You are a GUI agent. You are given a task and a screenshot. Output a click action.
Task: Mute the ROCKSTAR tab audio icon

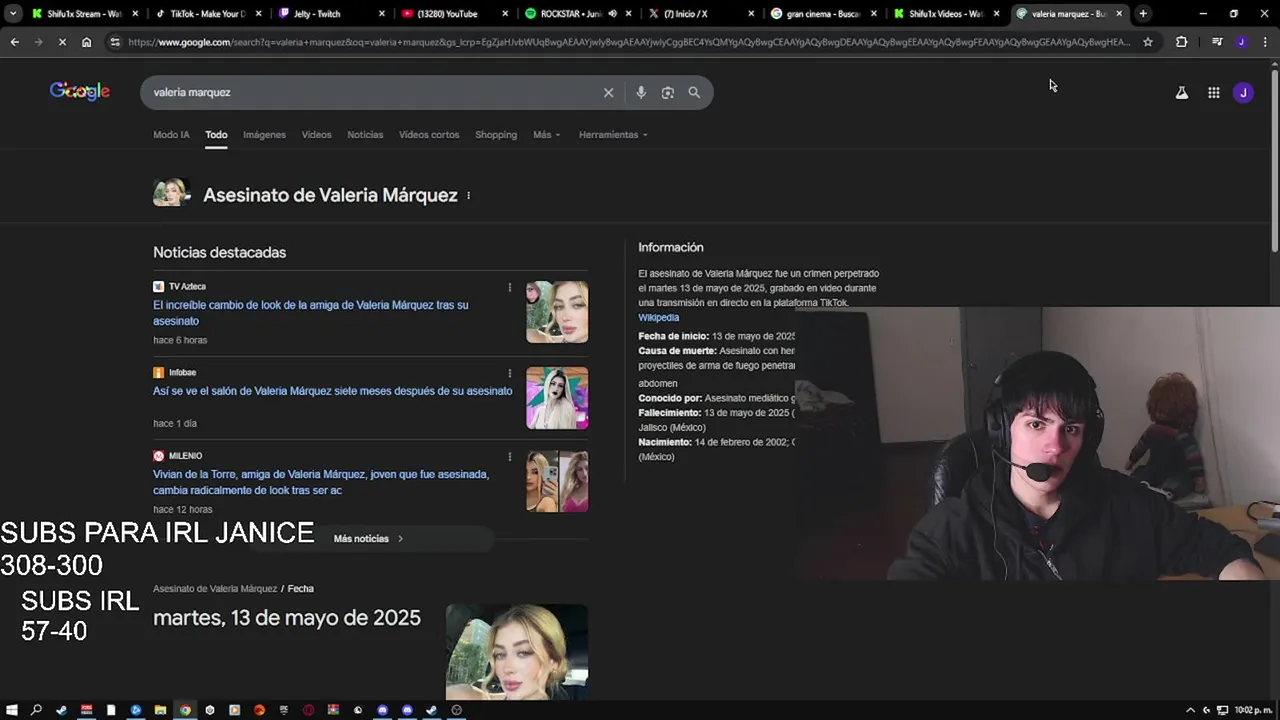click(x=612, y=14)
